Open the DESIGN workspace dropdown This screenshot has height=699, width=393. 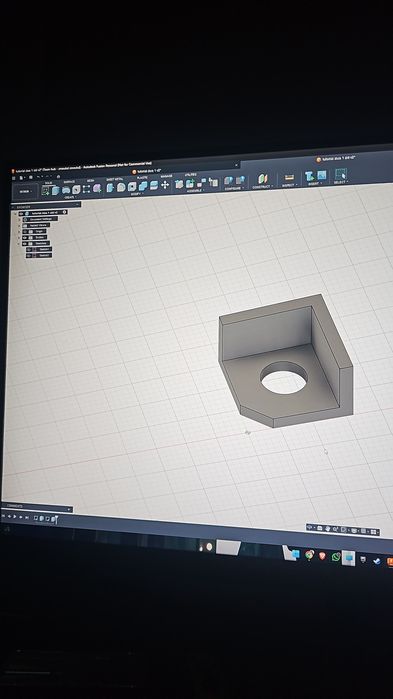[25, 192]
